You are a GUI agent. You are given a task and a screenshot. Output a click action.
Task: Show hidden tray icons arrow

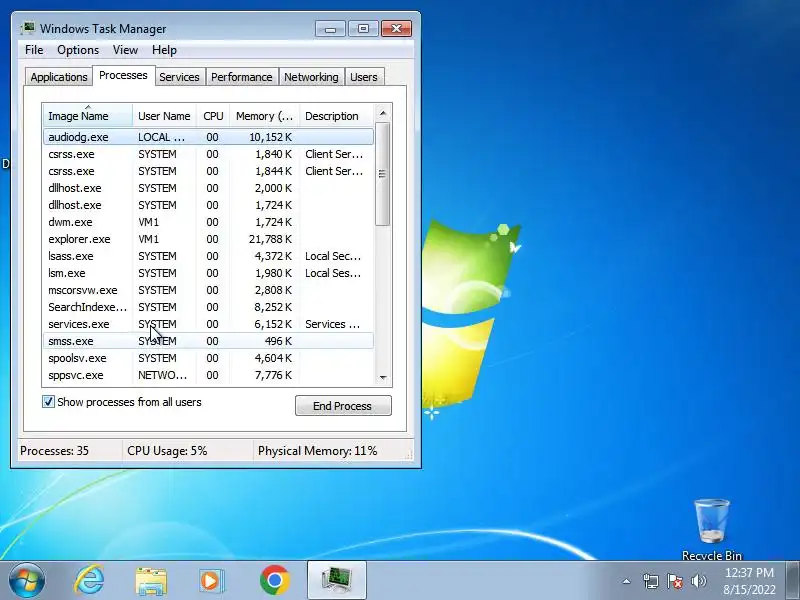626,581
